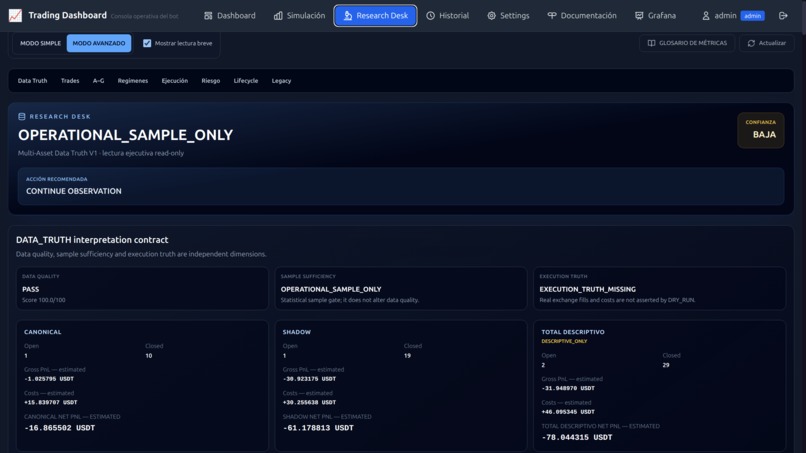Click Multi-Asset Data Truth V1 subtitle
The height and width of the screenshot is (453, 806).
pyautogui.click(x=101, y=153)
